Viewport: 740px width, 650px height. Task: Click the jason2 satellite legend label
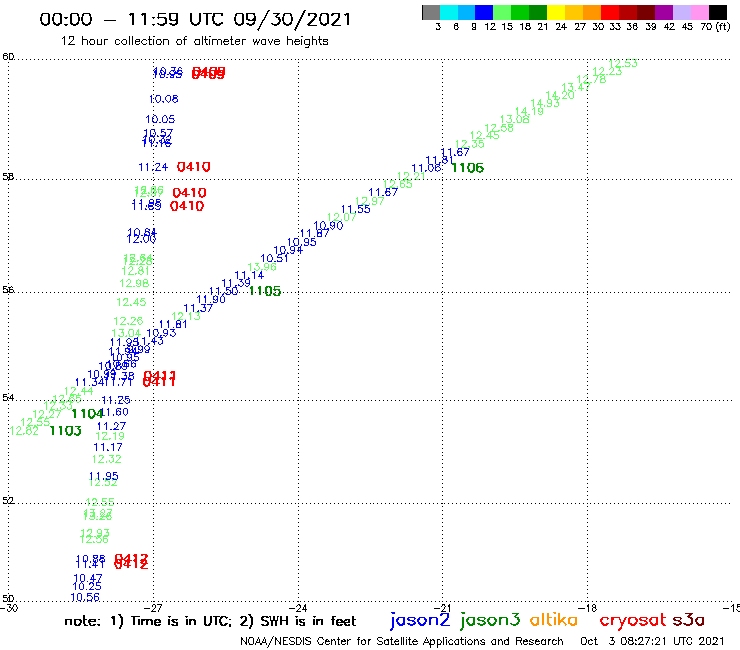(420, 620)
